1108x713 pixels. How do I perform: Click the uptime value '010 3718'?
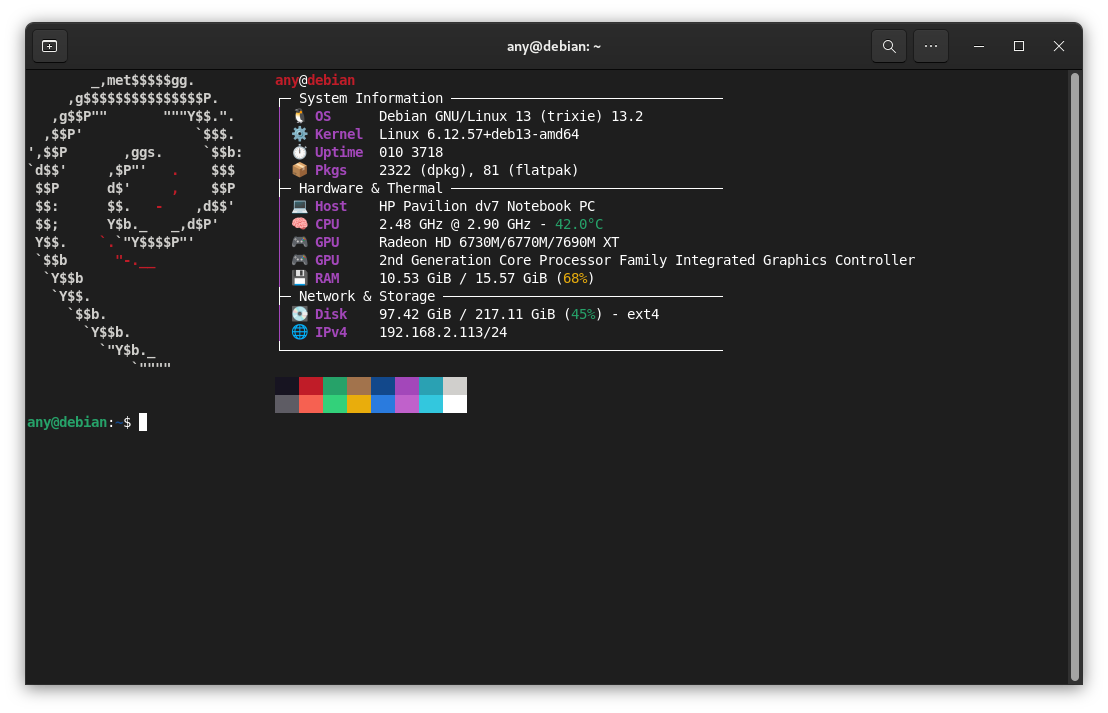[411, 153]
